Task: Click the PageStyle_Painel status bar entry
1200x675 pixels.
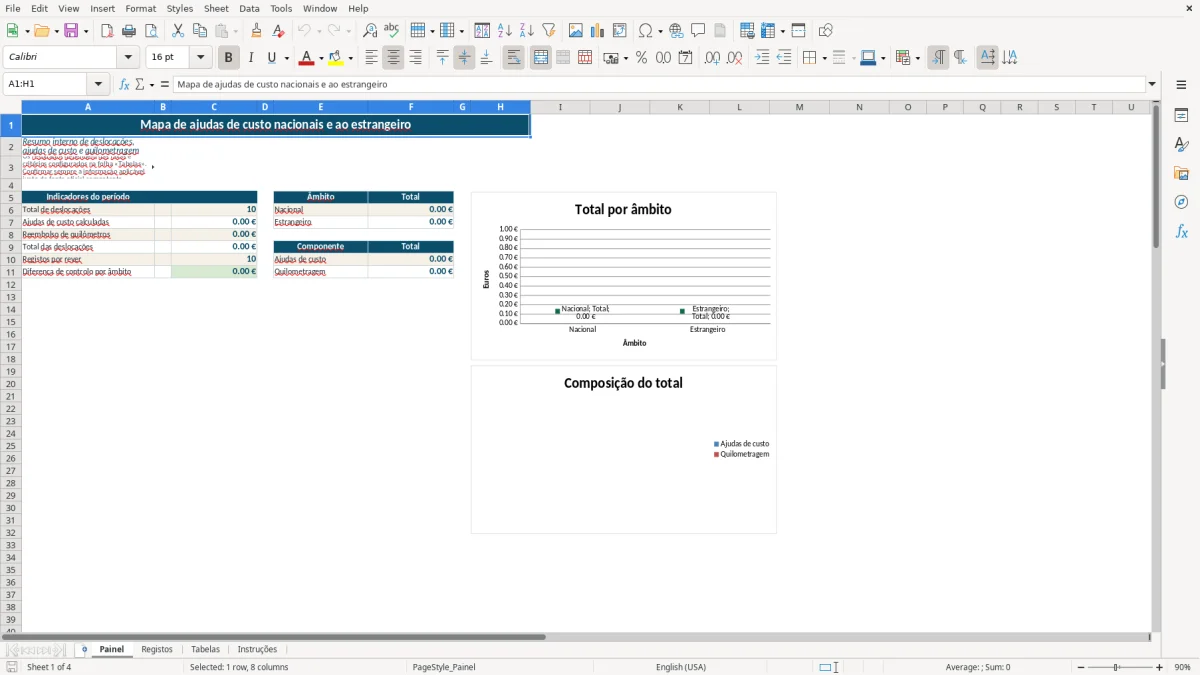Action: click(x=444, y=667)
